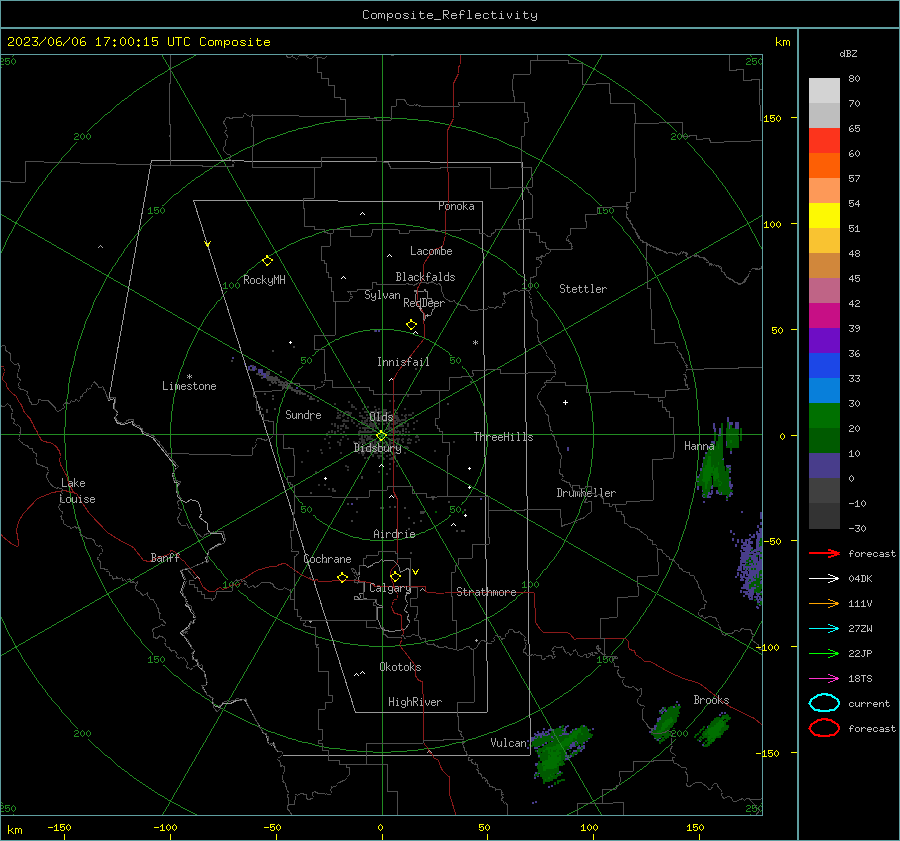Click the yellow radar-center diamond at Olds
900x841 pixels.
pyautogui.click(x=381, y=436)
